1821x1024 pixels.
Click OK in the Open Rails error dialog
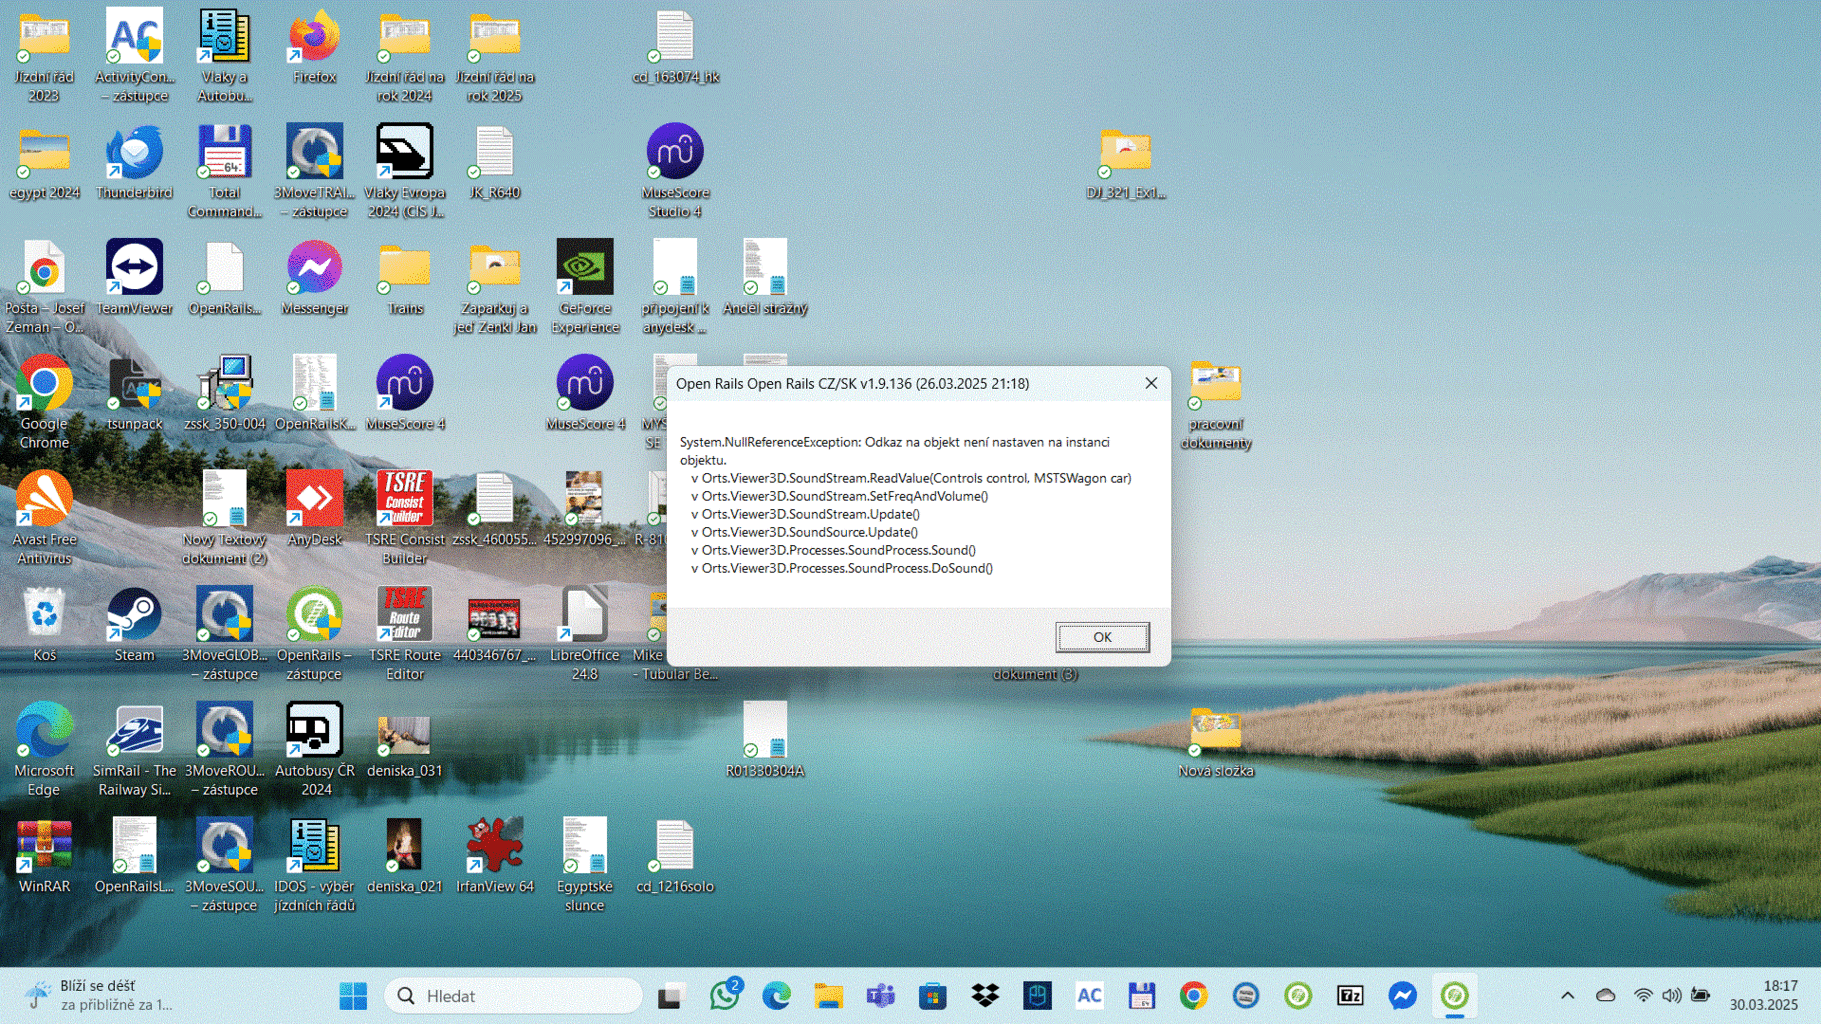(1102, 637)
